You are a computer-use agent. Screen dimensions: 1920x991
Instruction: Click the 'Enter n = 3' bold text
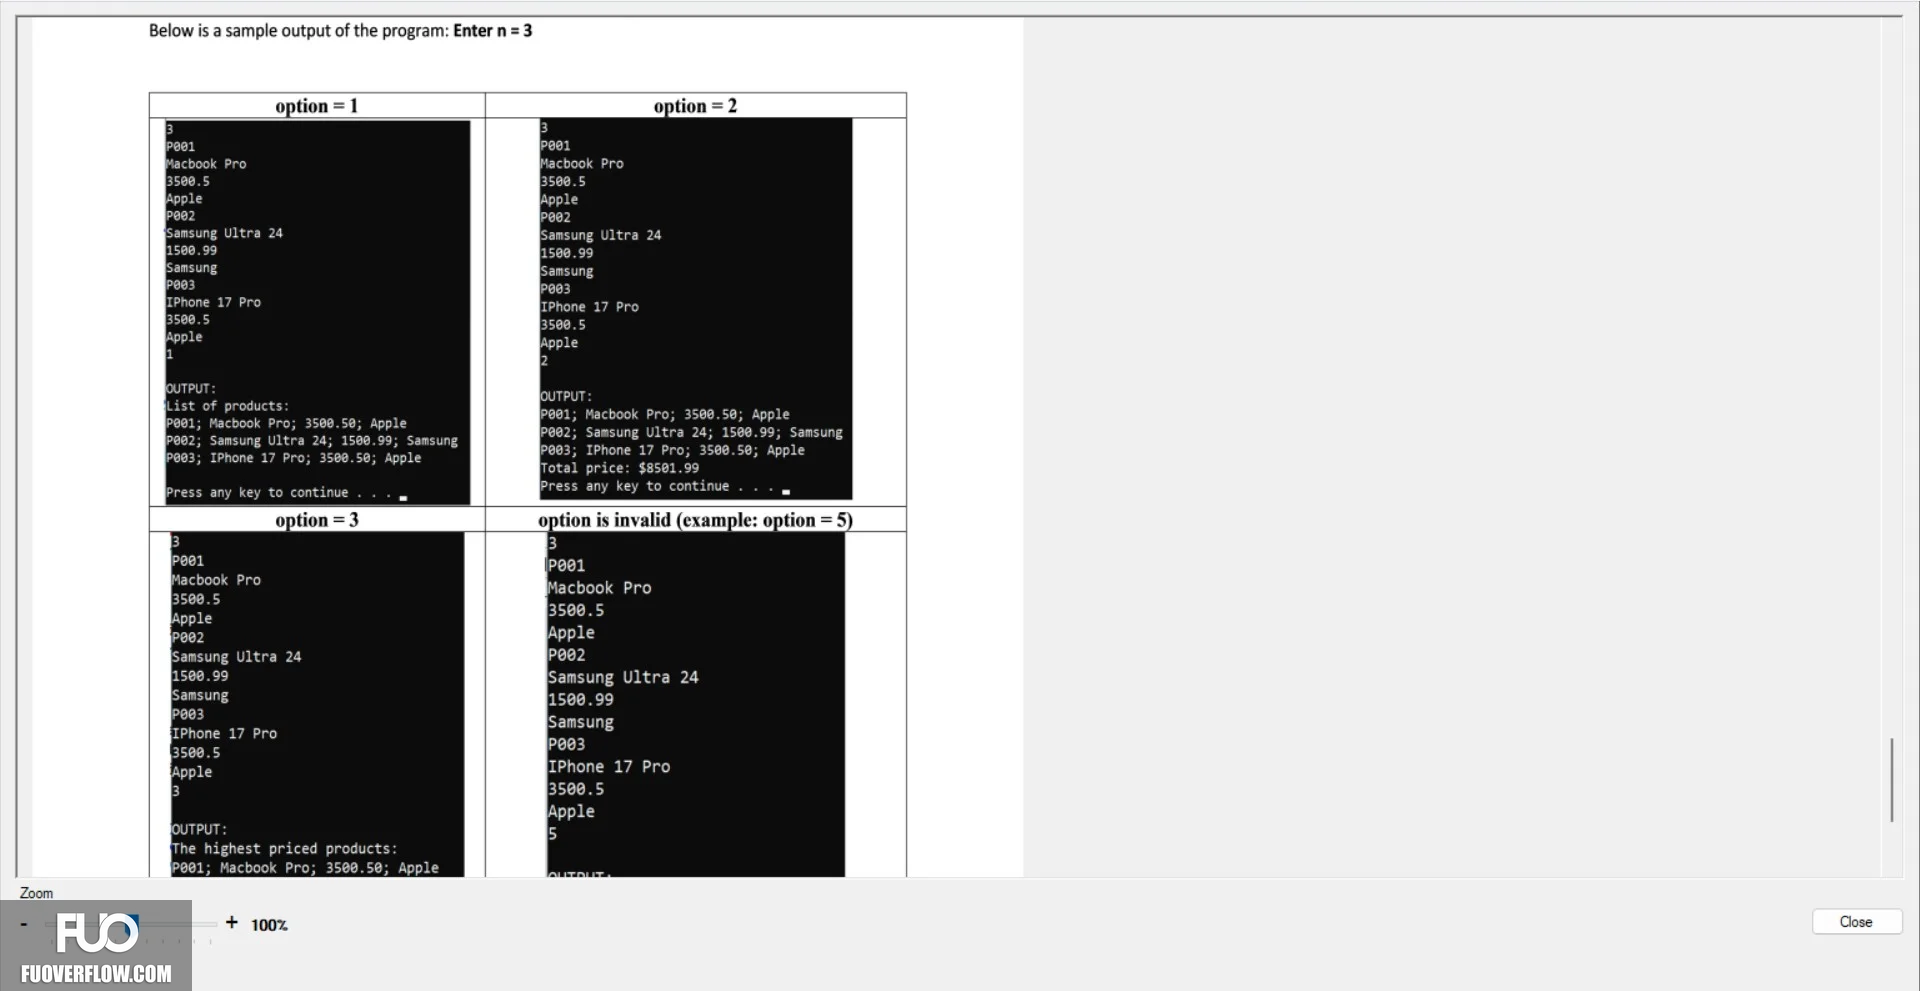pyautogui.click(x=493, y=31)
